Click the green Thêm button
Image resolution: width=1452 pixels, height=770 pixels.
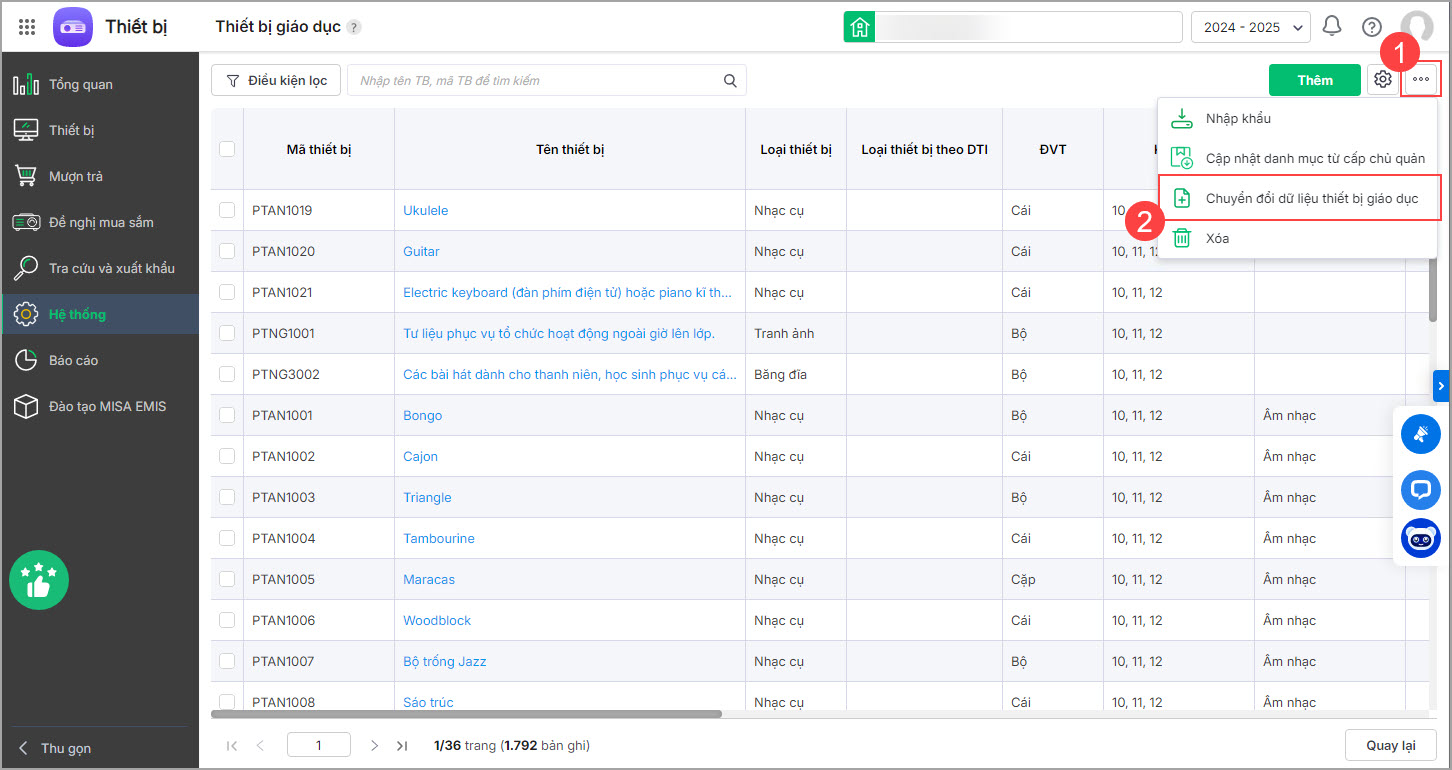pyautogui.click(x=1314, y=80)
